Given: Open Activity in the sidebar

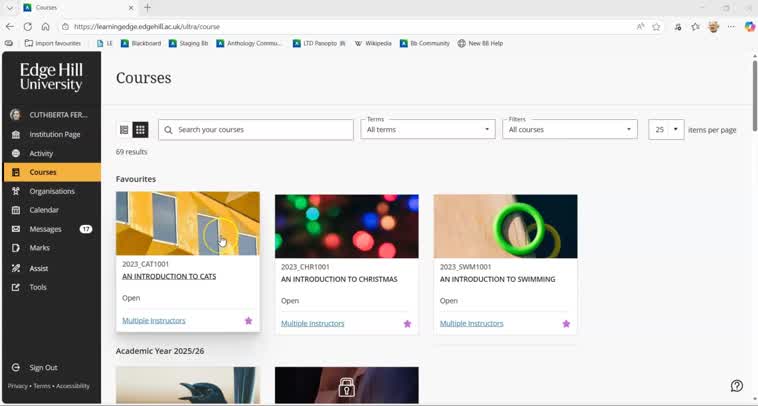Looking at the screenshot, I should pyautogui.click(x=52, y=153).
